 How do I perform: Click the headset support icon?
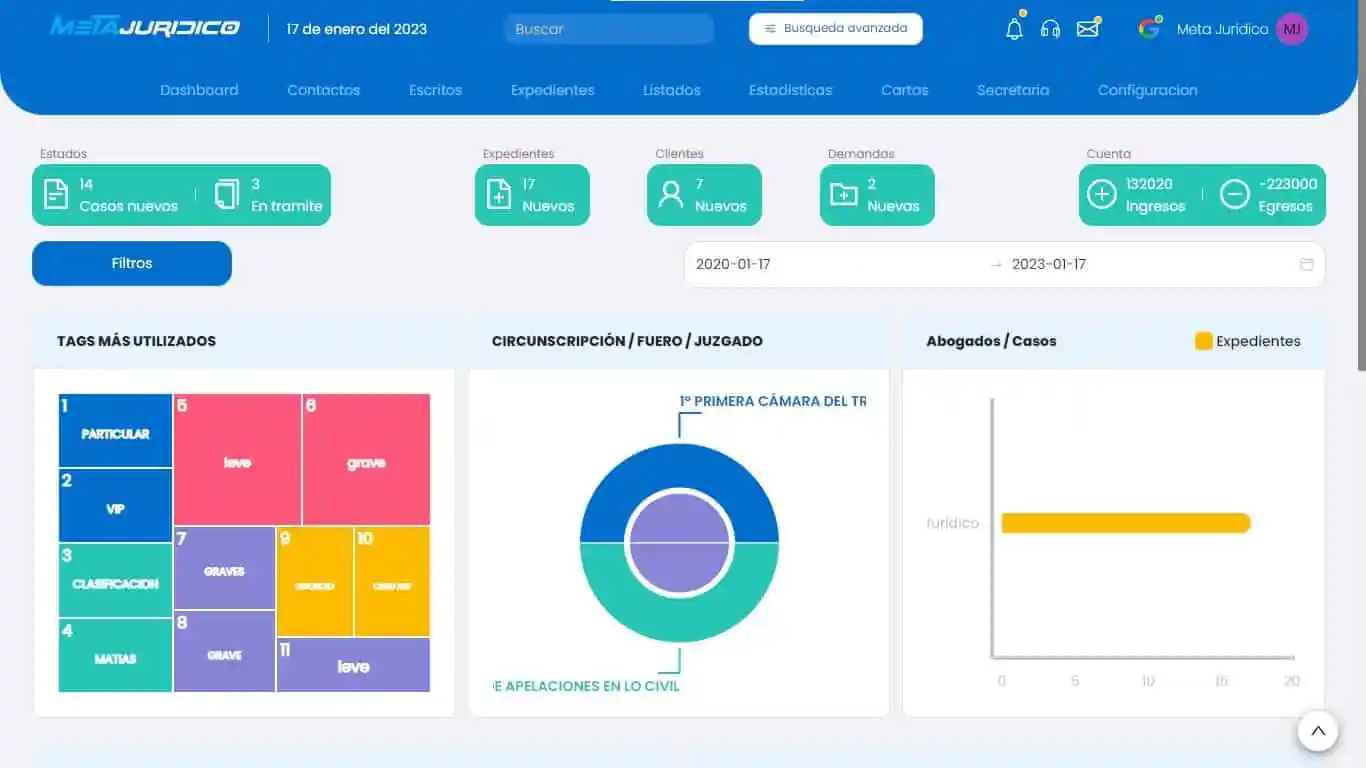point(1050,29)
